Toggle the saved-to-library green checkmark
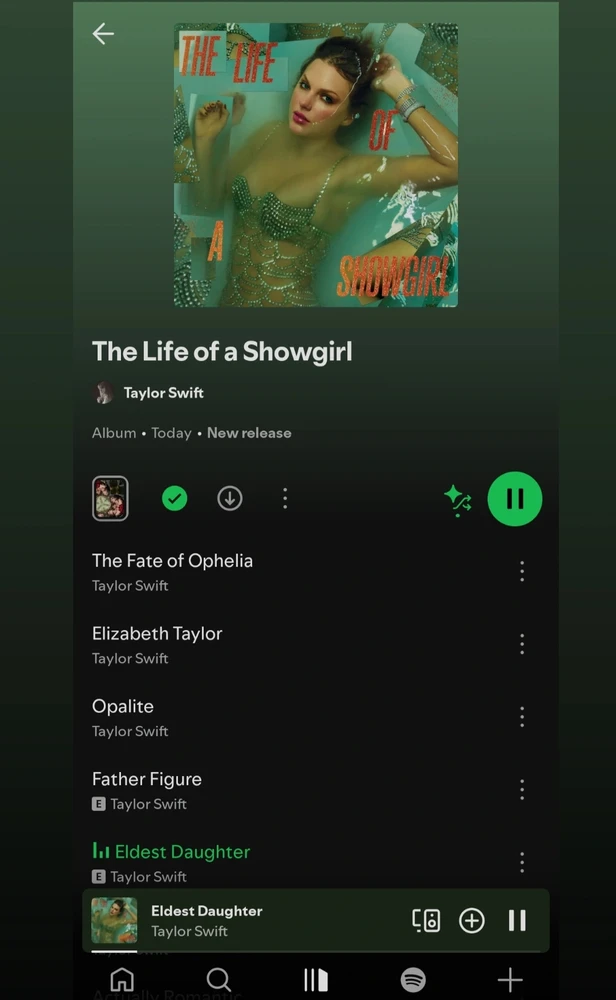616x1000 pixels. (x=174, y=498)
